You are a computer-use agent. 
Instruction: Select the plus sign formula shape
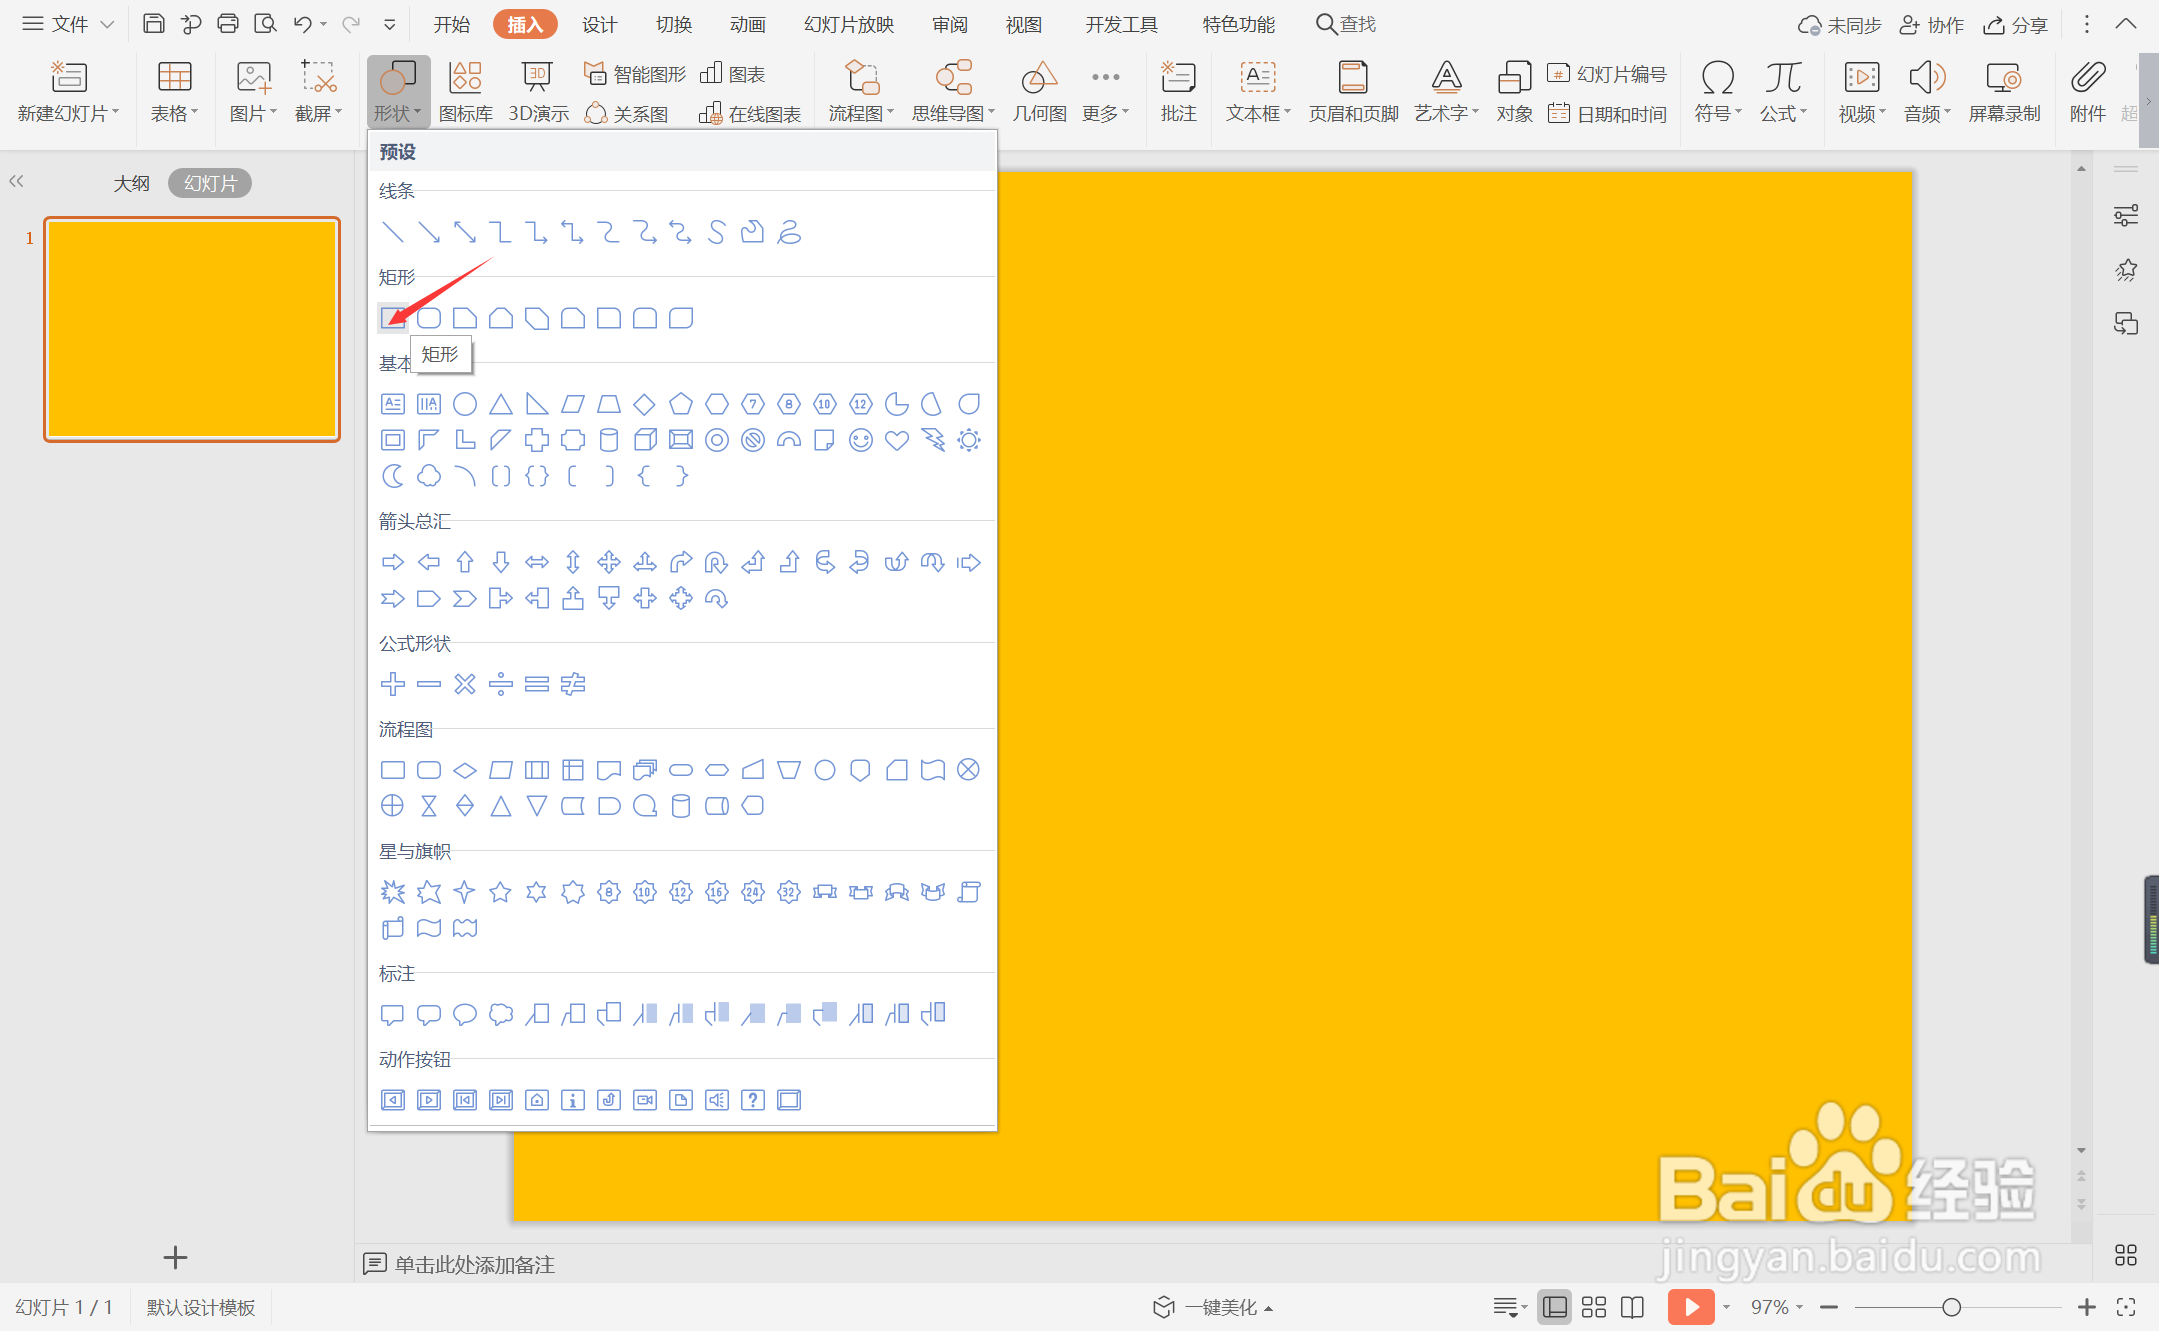tap(393, 684)
